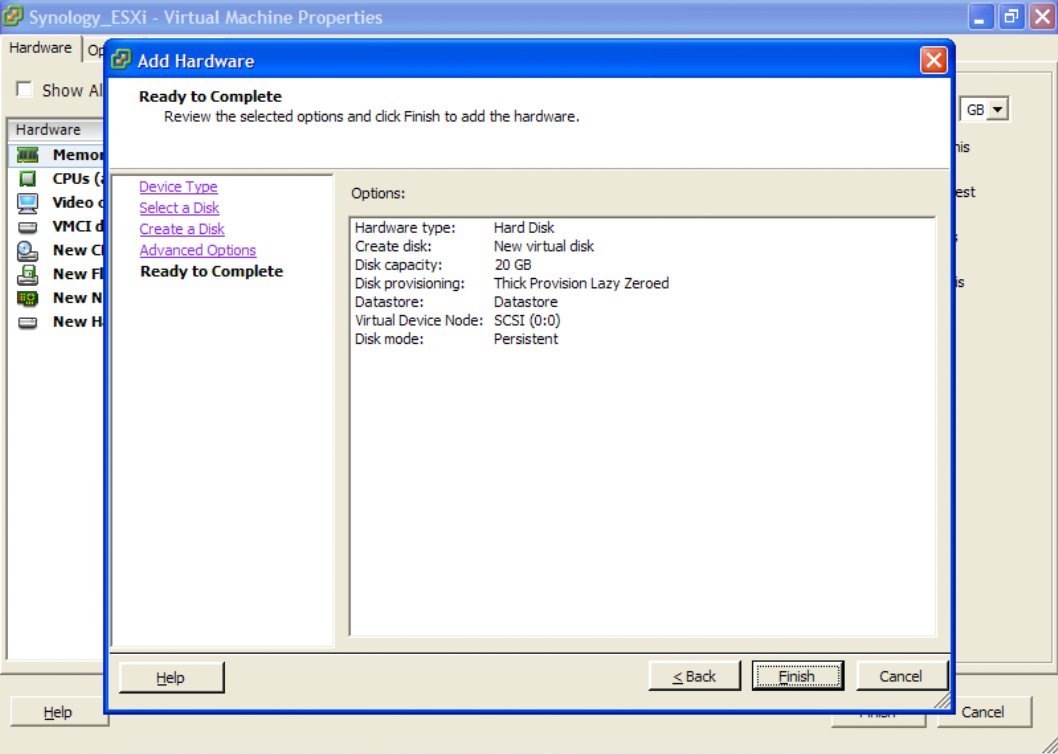The width and height of the screenshot is (1058, 754).
Task: Enable the Show All Devices checkbox
Action: coord(24,90)
